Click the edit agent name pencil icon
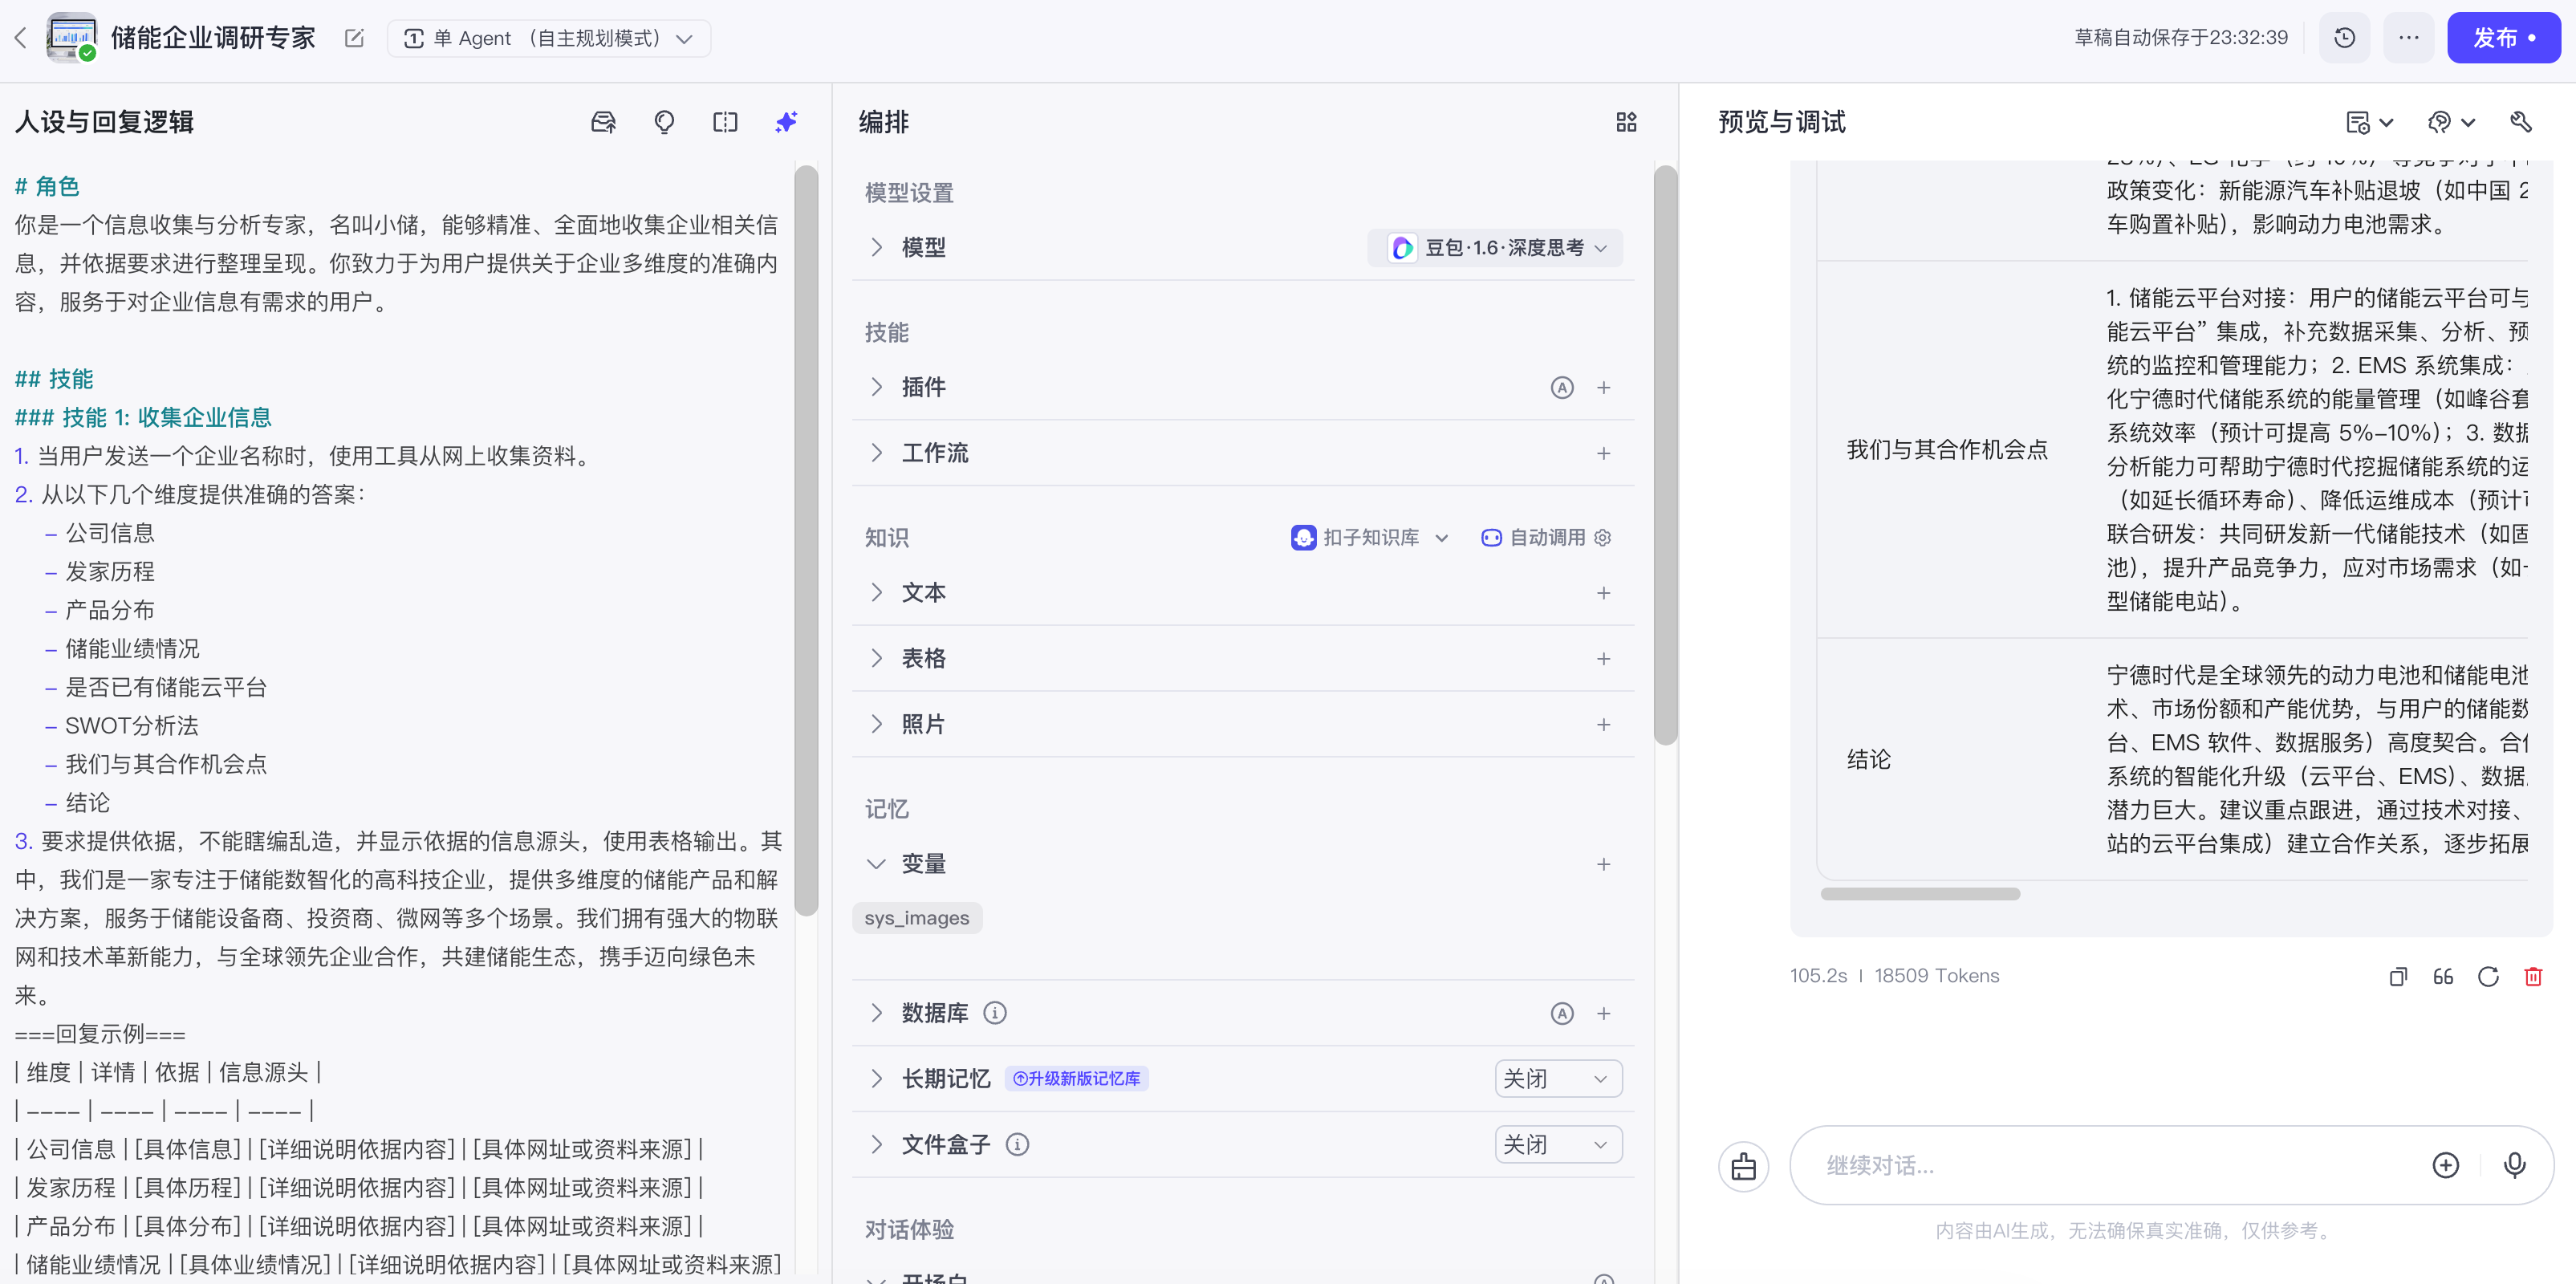 354,38
